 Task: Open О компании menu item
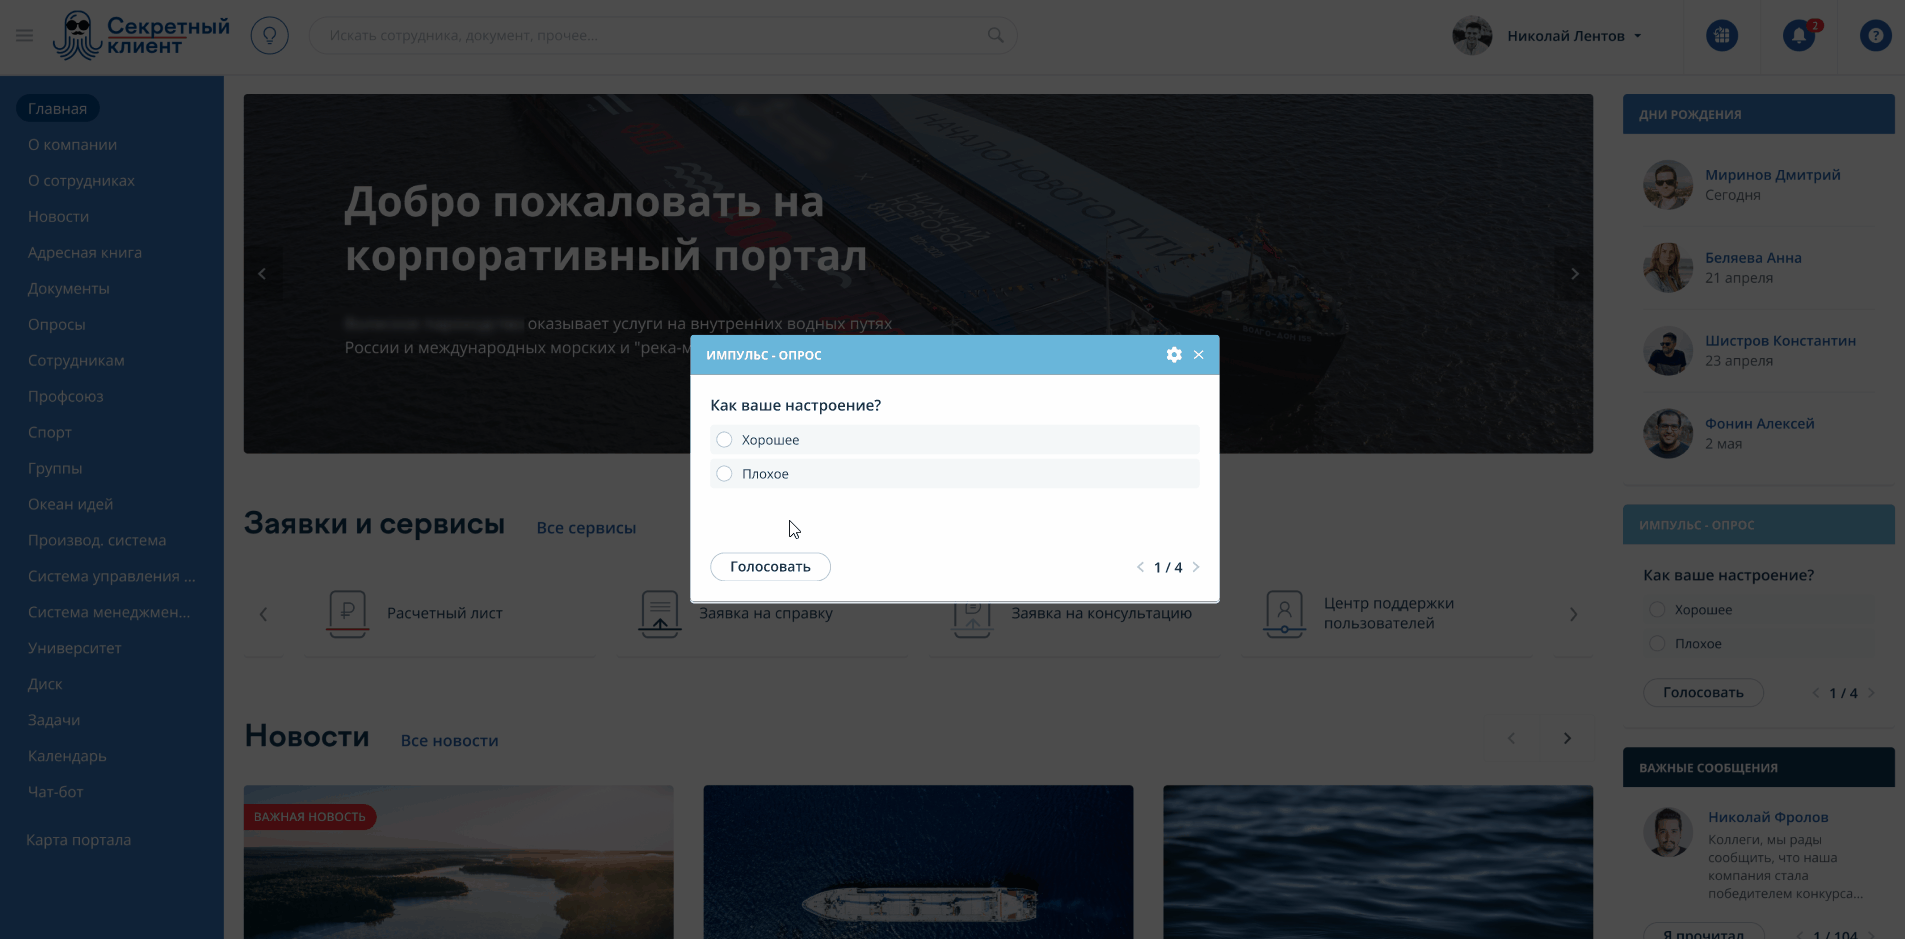tap(72, 144)
